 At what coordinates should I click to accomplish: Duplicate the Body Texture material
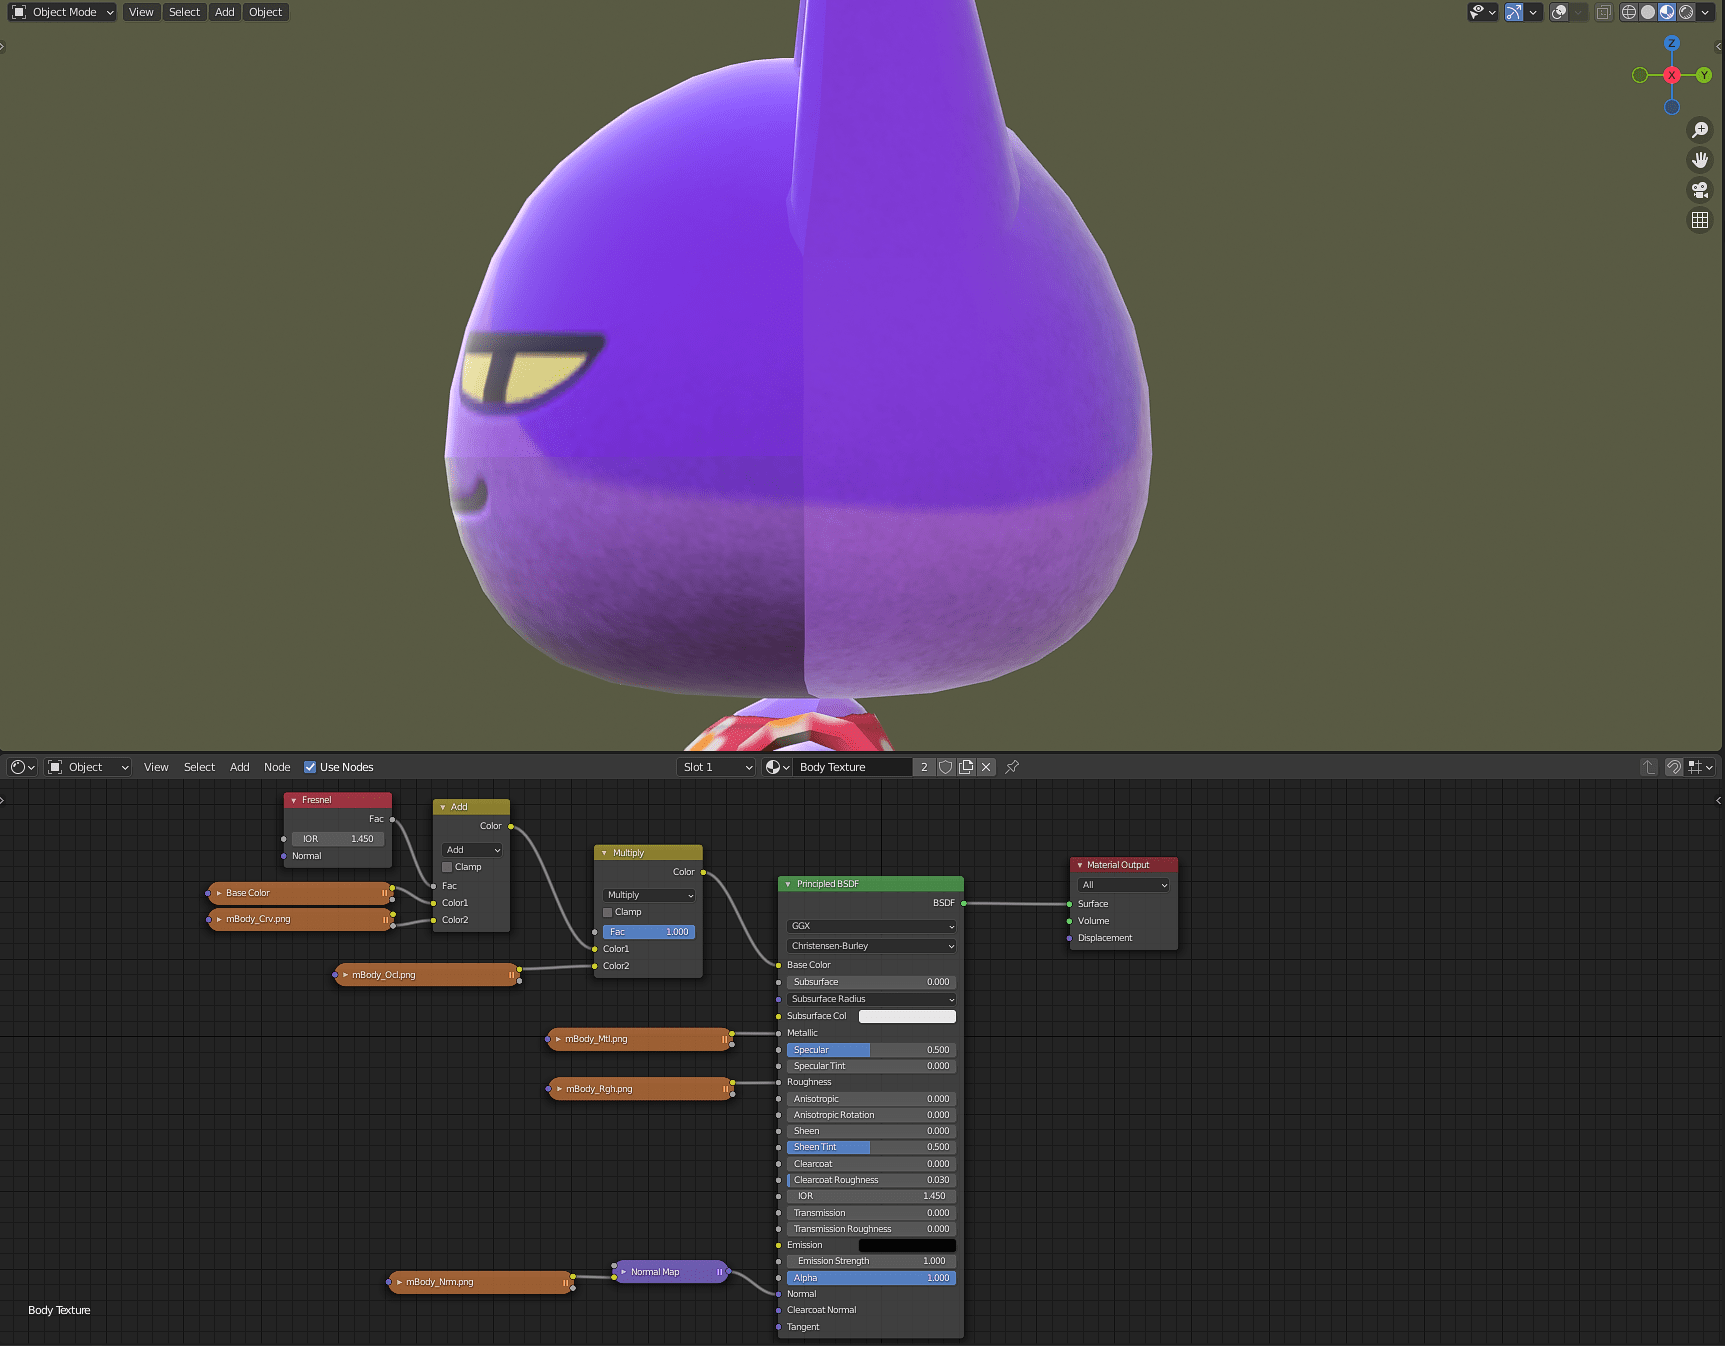(966, 767)
